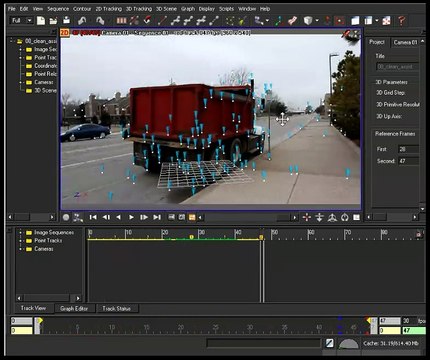Click the dotted yellow selection box icon
This screenshot has height=360, width=430.
230,21
